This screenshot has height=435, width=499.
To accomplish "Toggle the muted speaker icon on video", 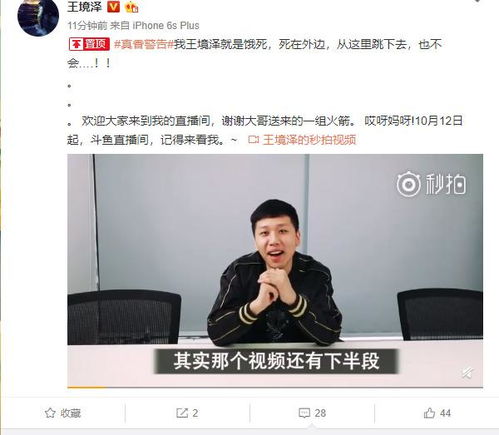I will click(467, 373).
